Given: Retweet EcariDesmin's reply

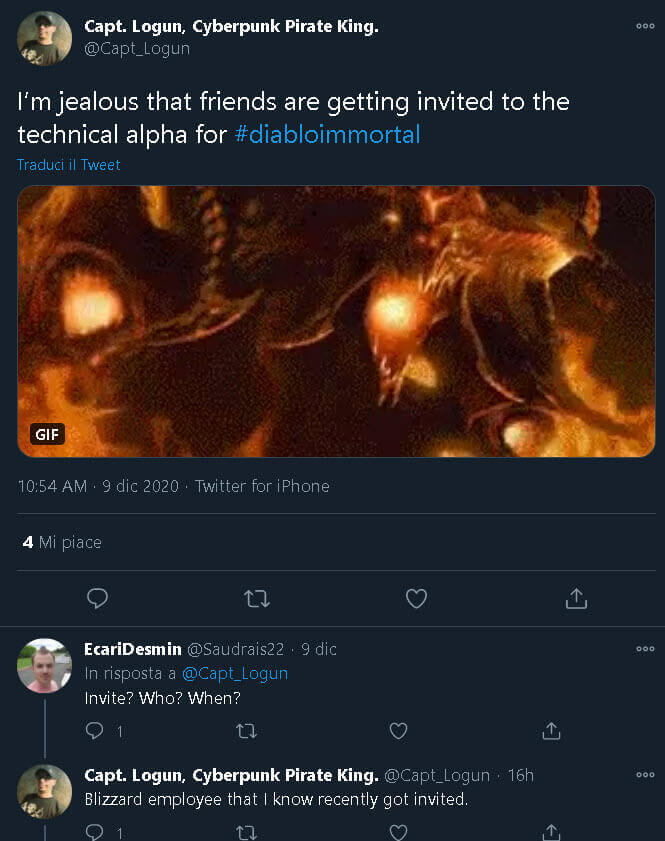Looking at the screenshot, I should [246, 731].
